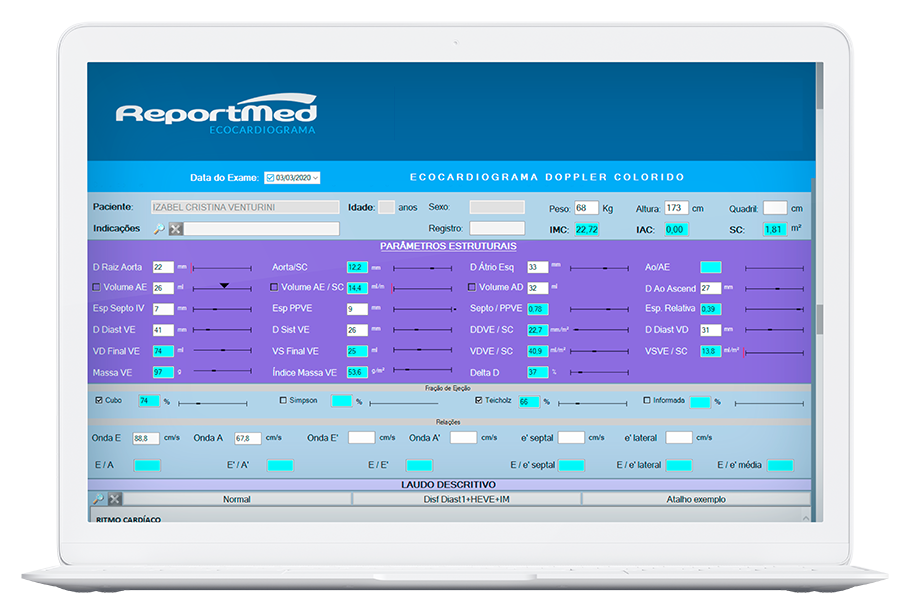Uncheck the Teicholz ejection fraction checkbox

pyautogui.click(x=479, y=400)
